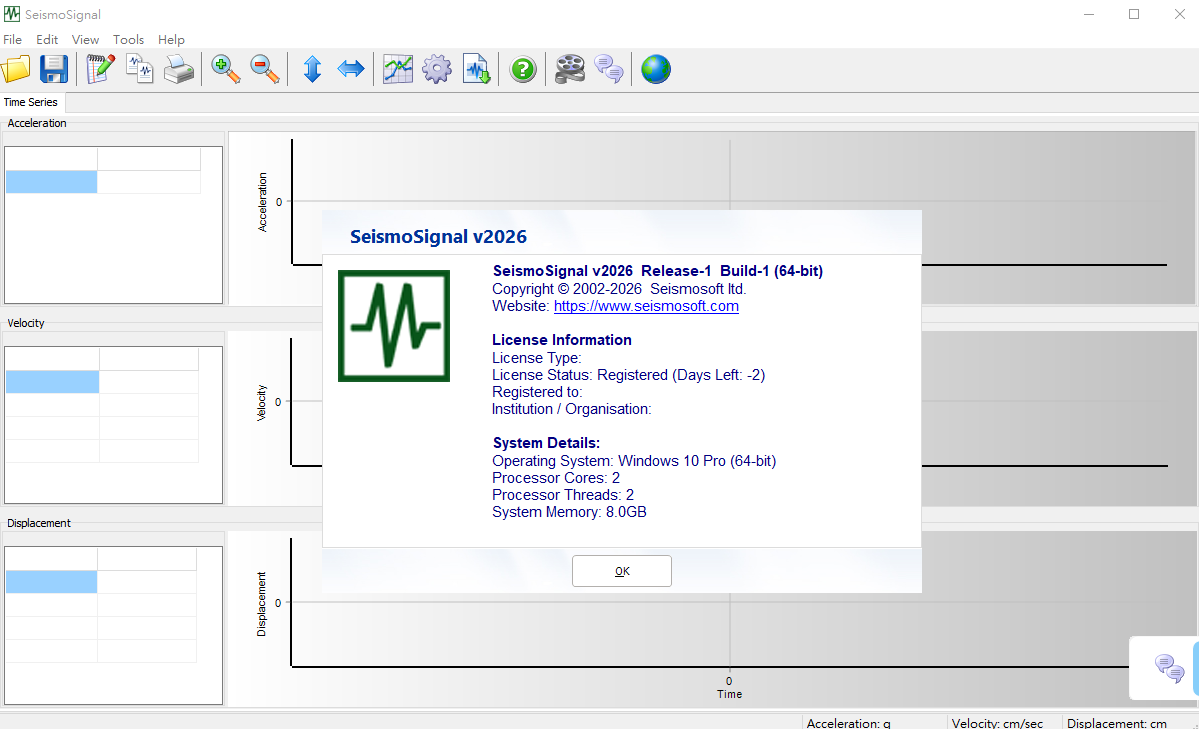Open the www.seismosoft.com website link

click(x=646, y=306)
